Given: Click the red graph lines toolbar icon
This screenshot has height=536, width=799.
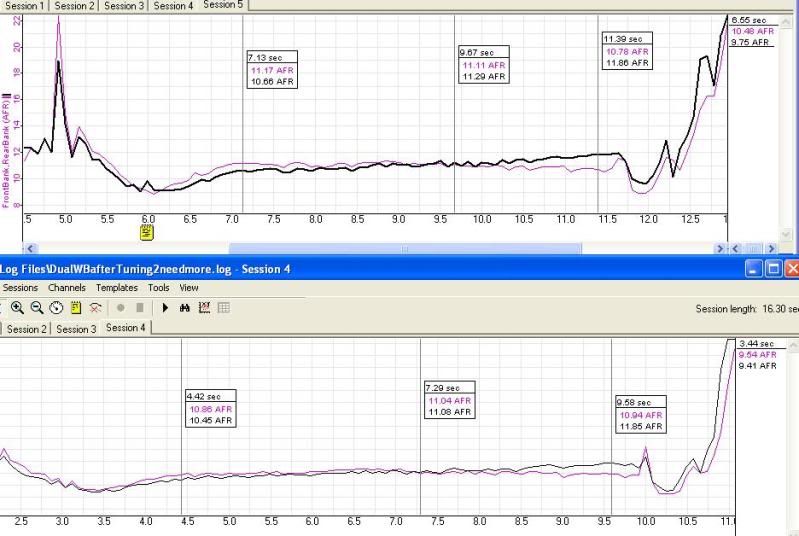Looking at the screenshot, I should (x=96, y=308).
